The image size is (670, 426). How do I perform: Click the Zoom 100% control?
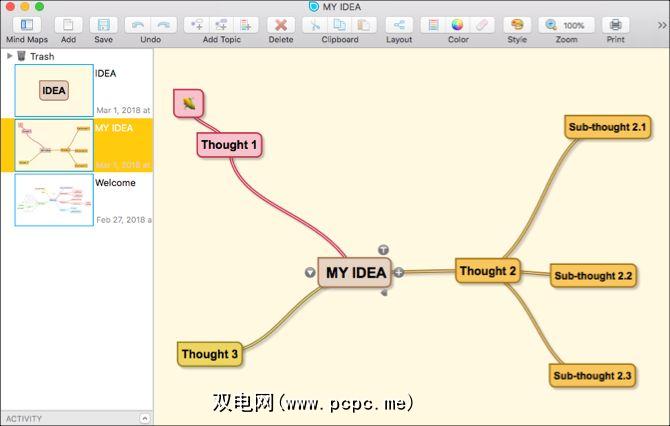[566, 25]
